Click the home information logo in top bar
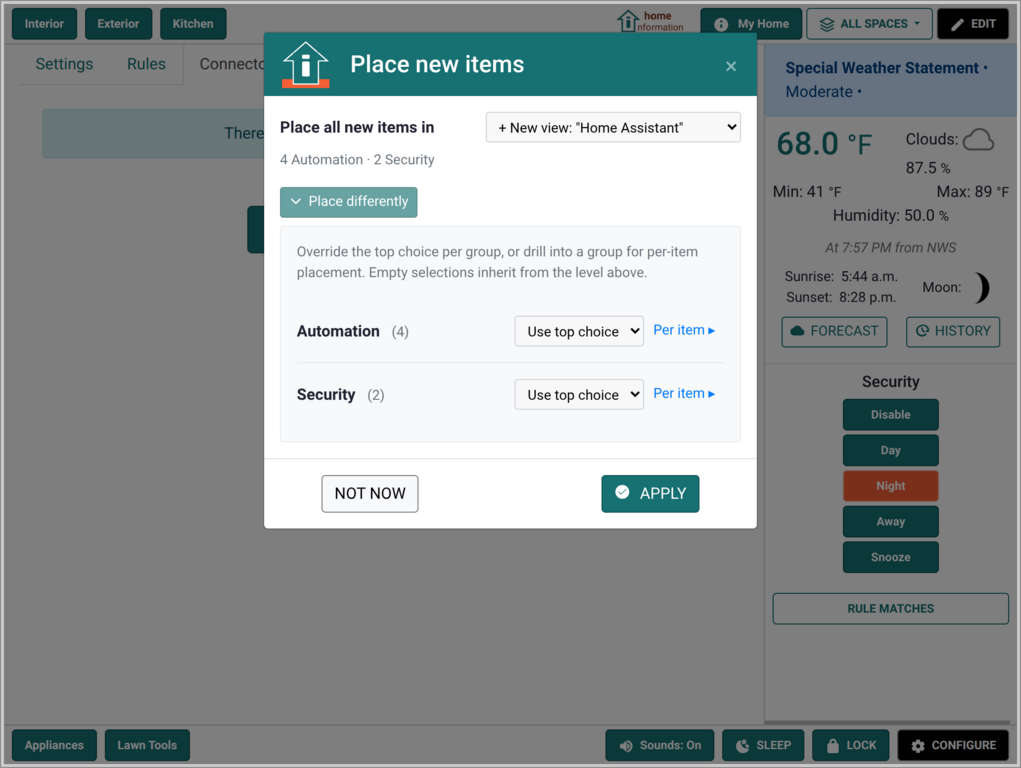This screenshot has height=768, width=1021. click(650, 21)
